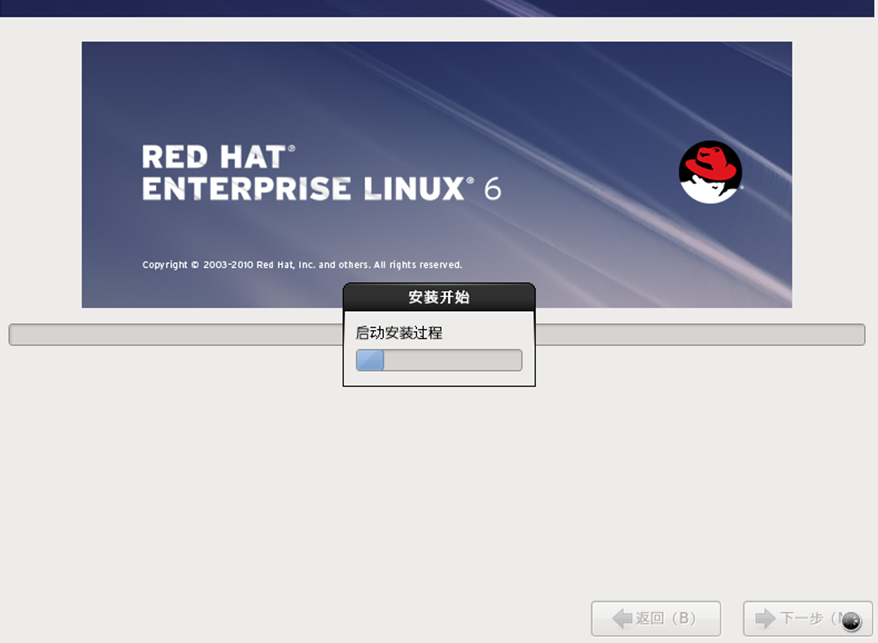The image size is (878, 643).
Task: Click the right arrow icon on 下一步 button
Action: (x=765, y=618)
